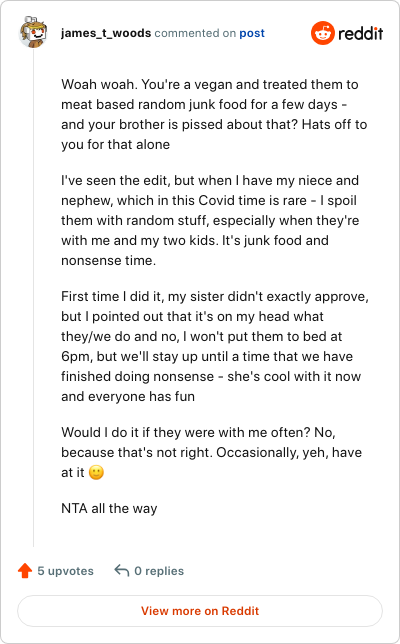Click the orange Reddit Snoo logo icon
400x644 pixels.
click(x=323, y=33)
